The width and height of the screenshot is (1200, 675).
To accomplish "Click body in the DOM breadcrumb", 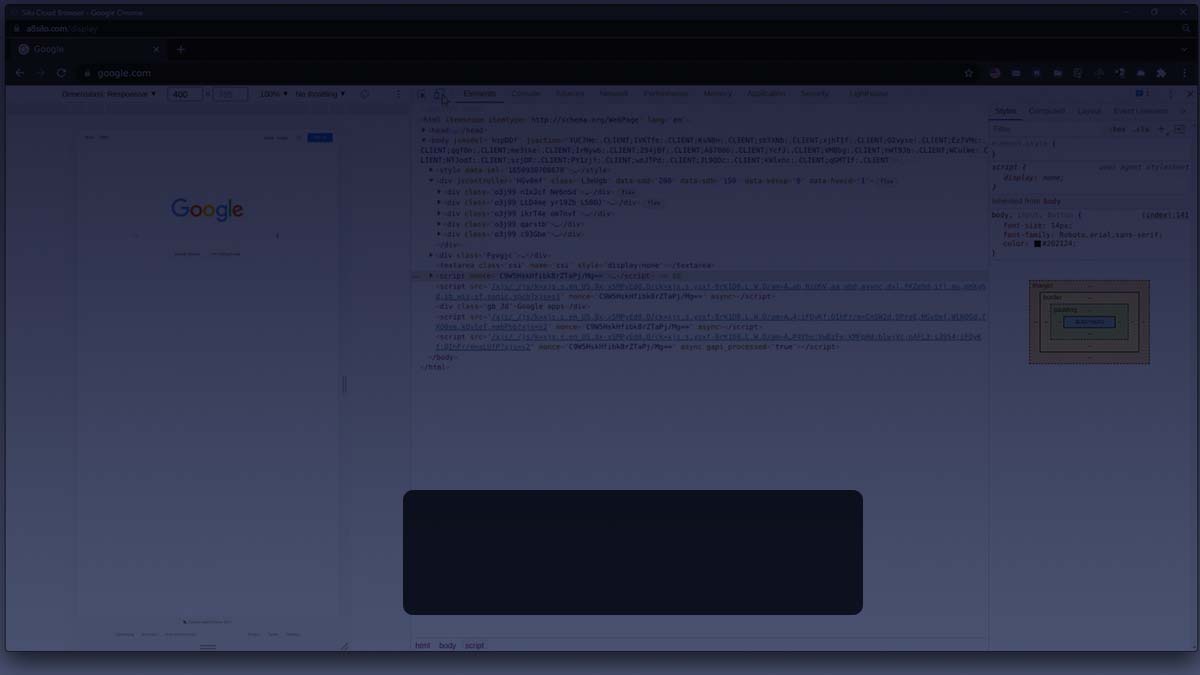I will tap(447, 646).
